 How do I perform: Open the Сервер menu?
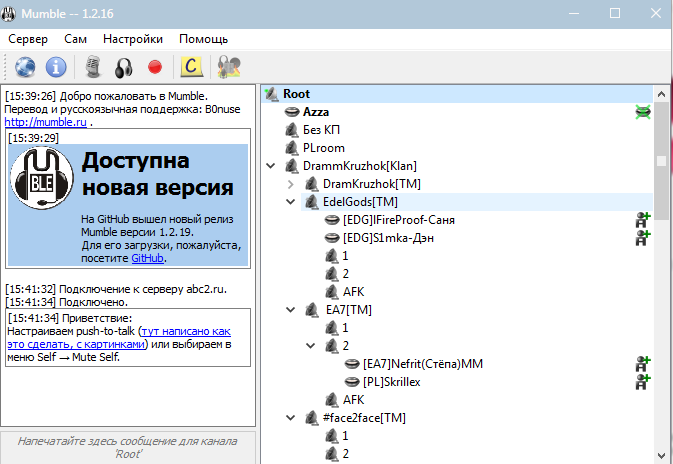pos(28,39)
